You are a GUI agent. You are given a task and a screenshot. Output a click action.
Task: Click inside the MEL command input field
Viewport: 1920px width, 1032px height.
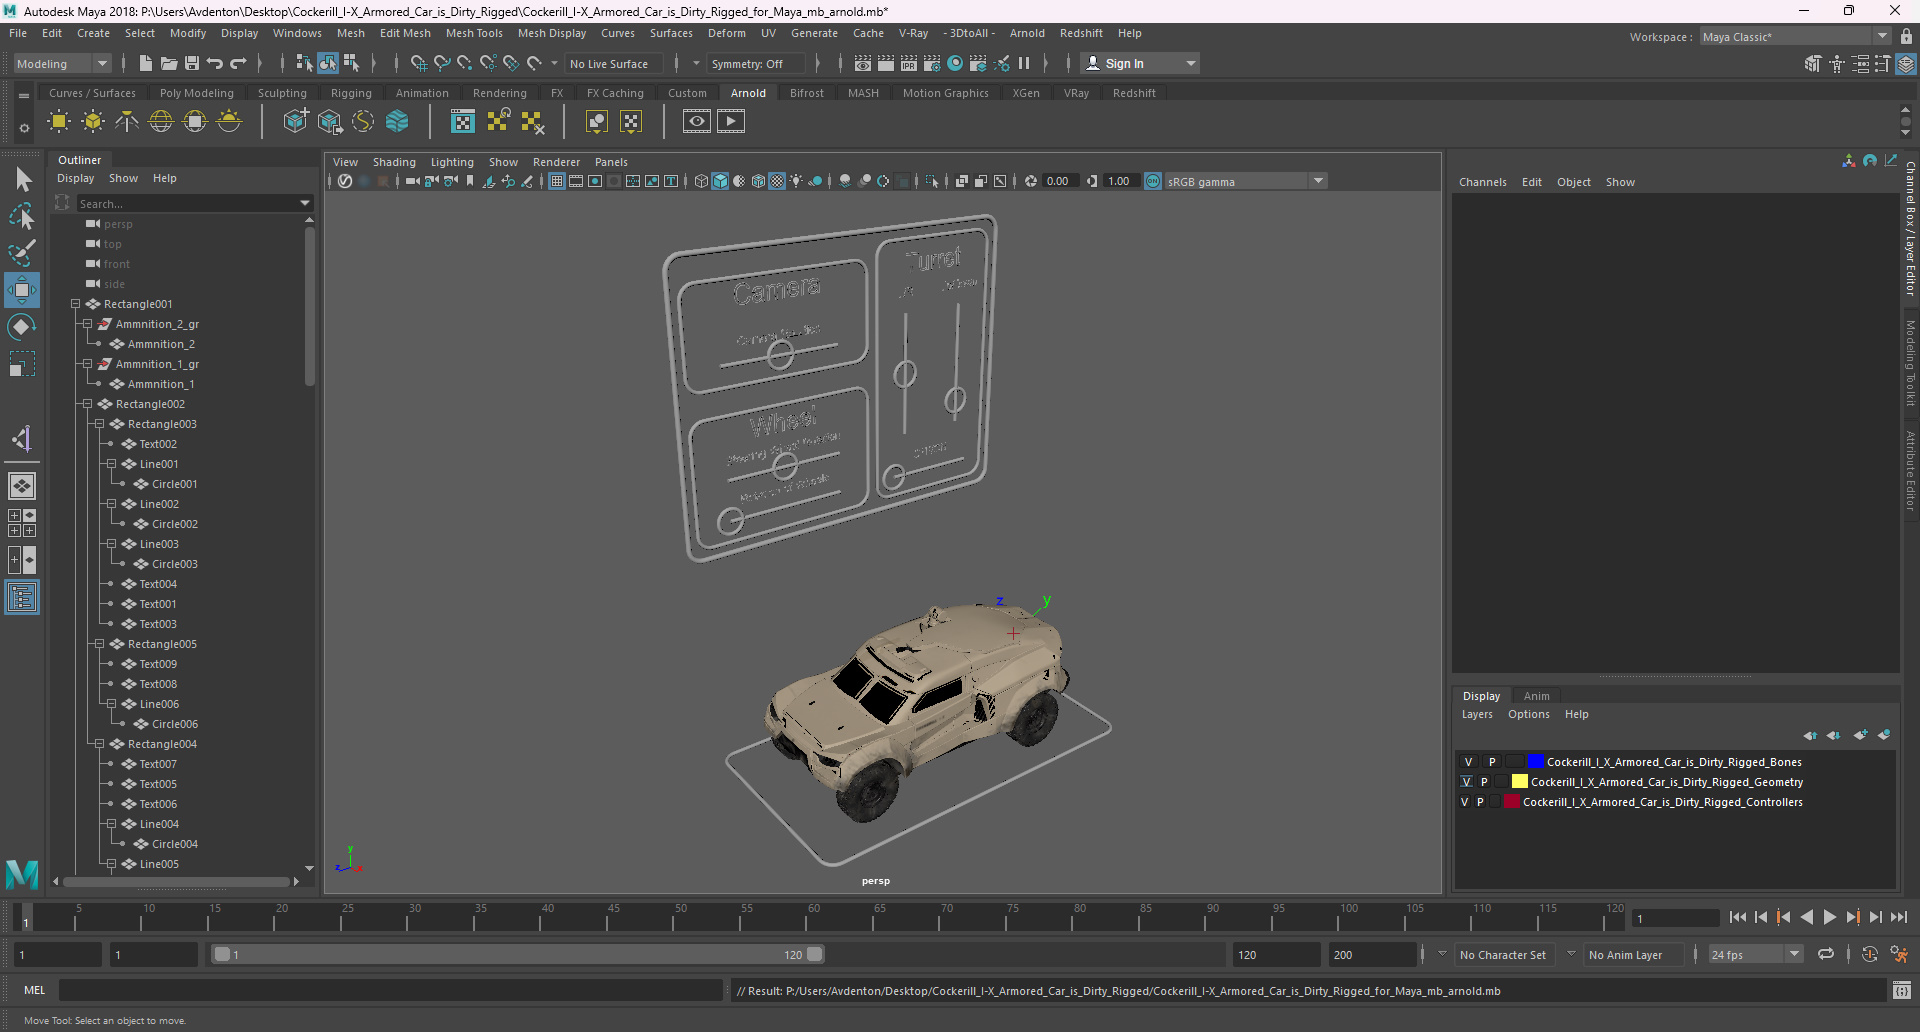pos(390,991)
